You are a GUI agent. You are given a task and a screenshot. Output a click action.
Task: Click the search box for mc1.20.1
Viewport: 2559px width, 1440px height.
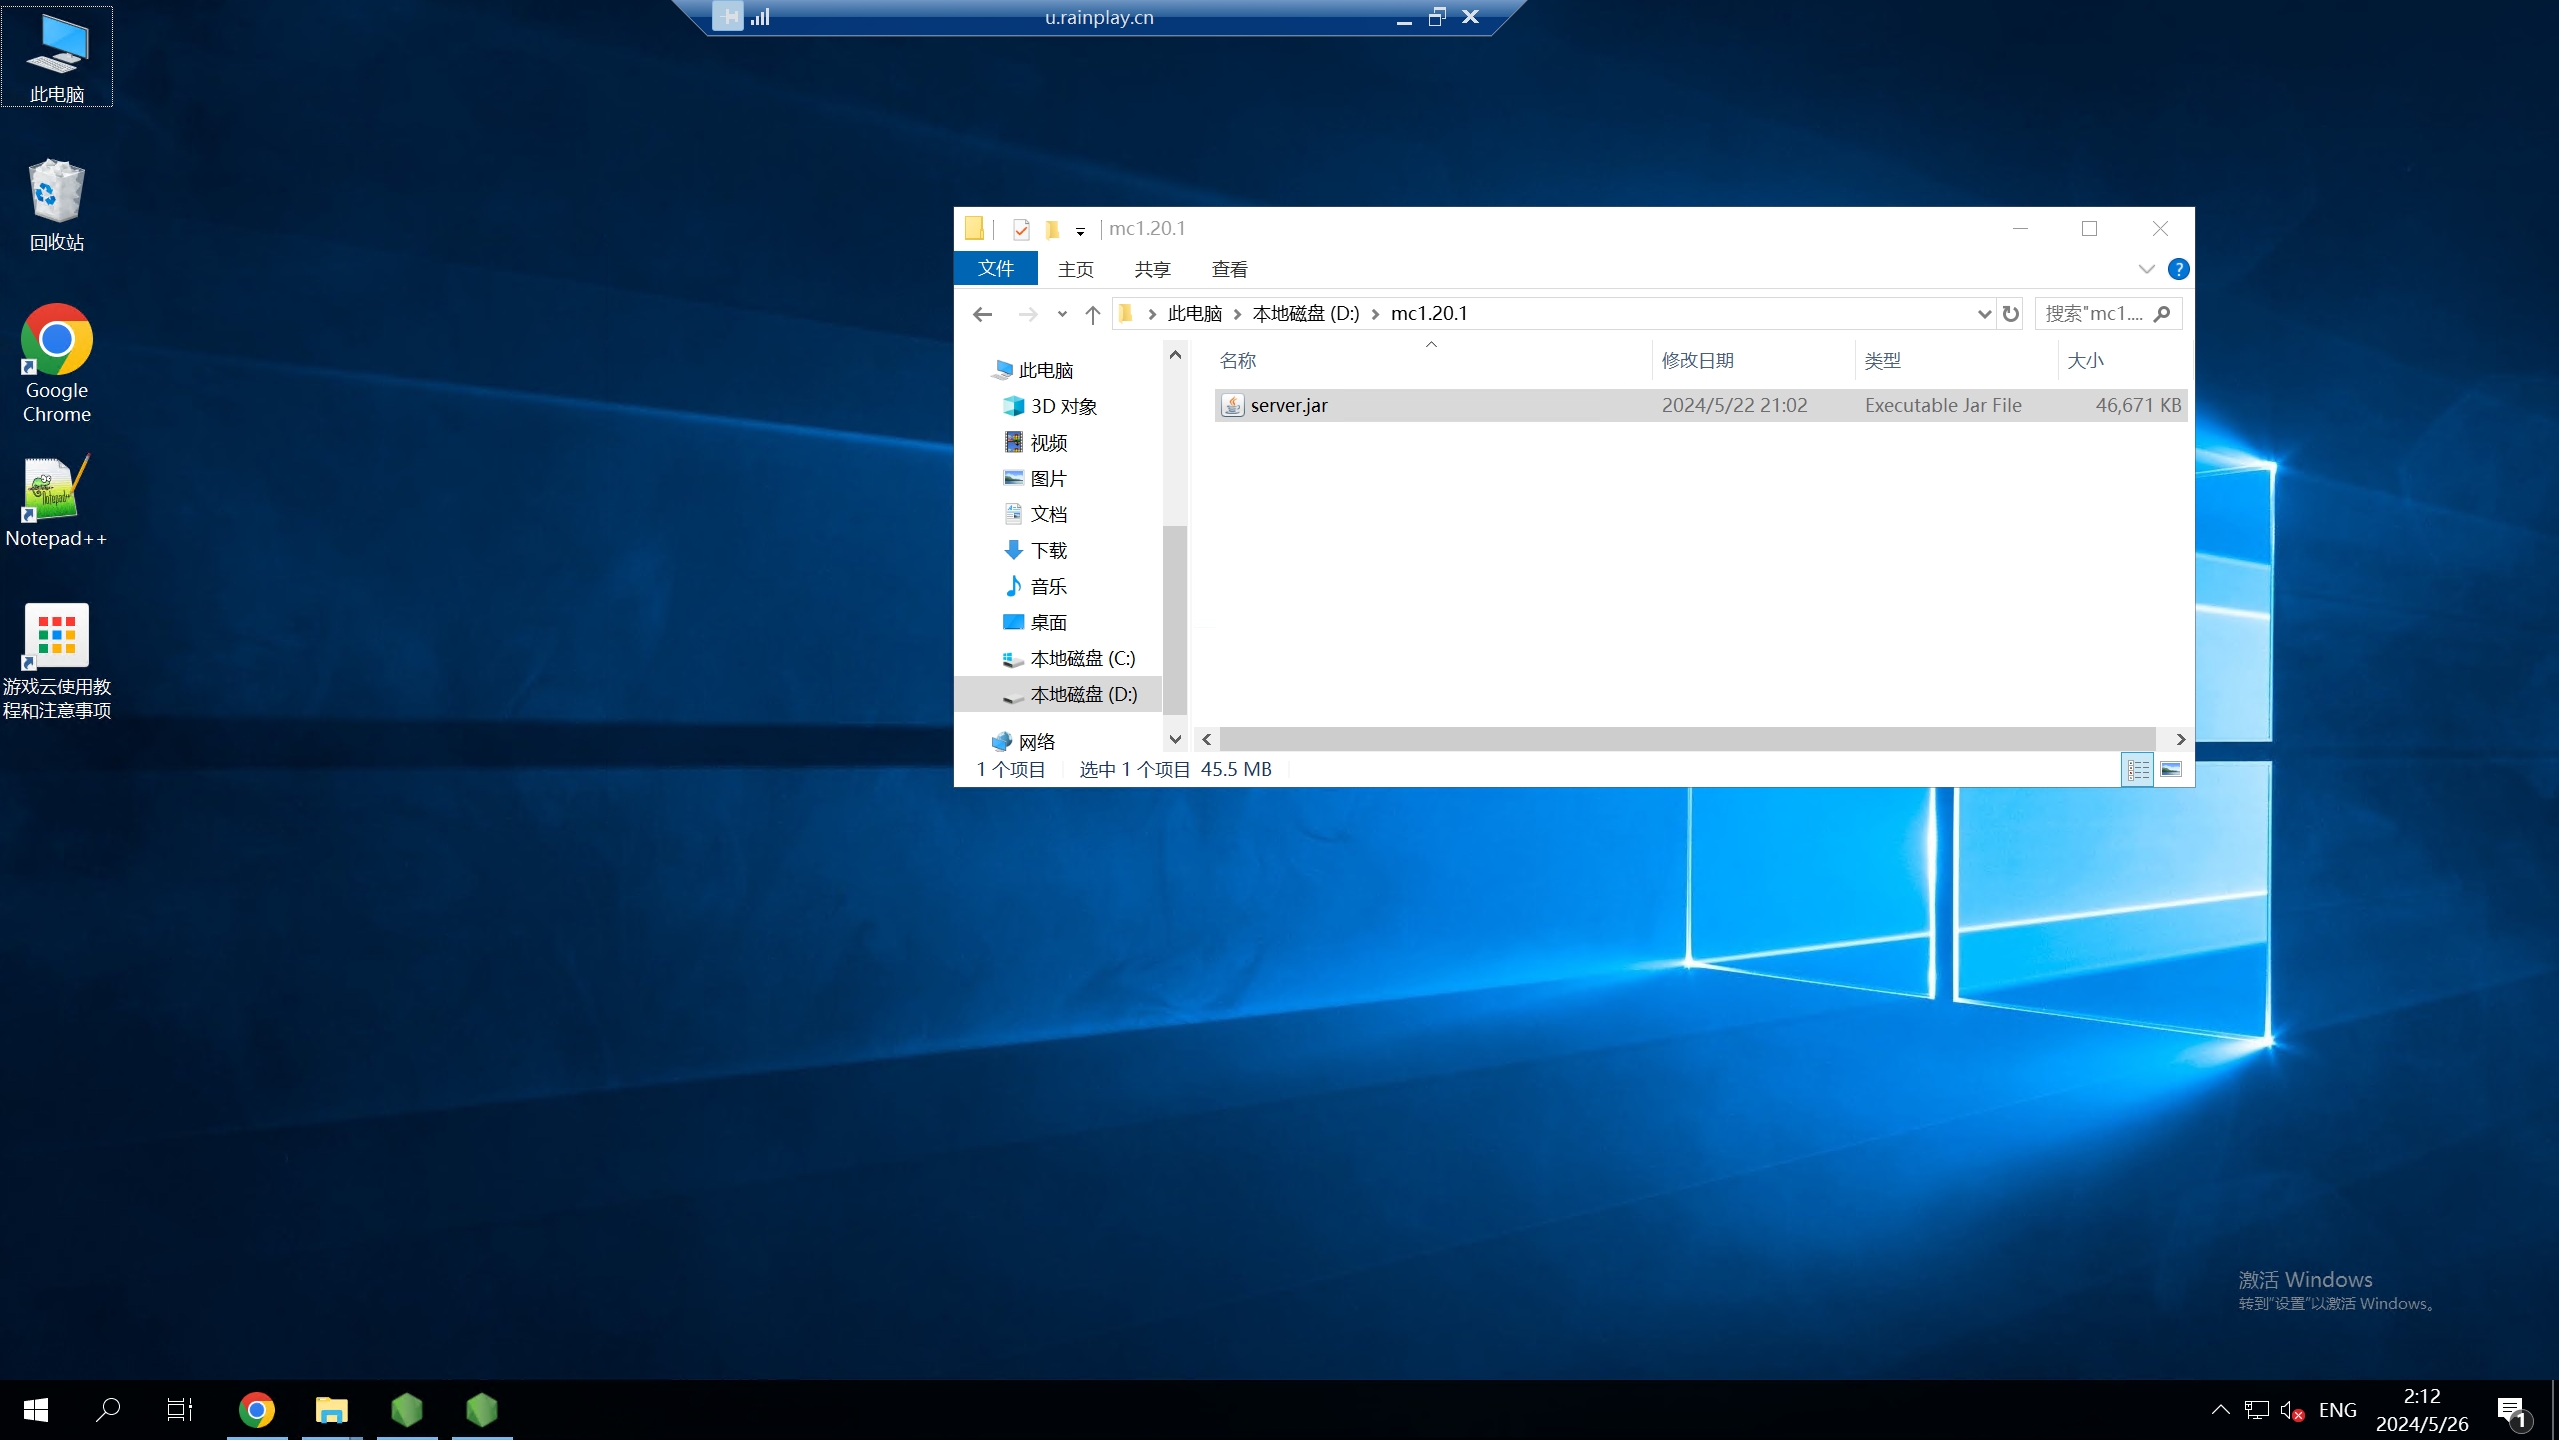pyautogui.click(x=2095, y=314)
